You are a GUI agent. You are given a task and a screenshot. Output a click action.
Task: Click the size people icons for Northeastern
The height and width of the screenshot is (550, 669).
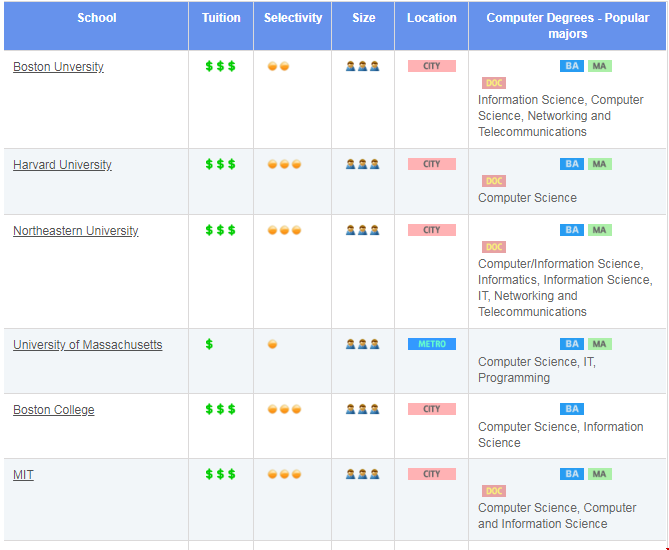click(x=362, y=230)
